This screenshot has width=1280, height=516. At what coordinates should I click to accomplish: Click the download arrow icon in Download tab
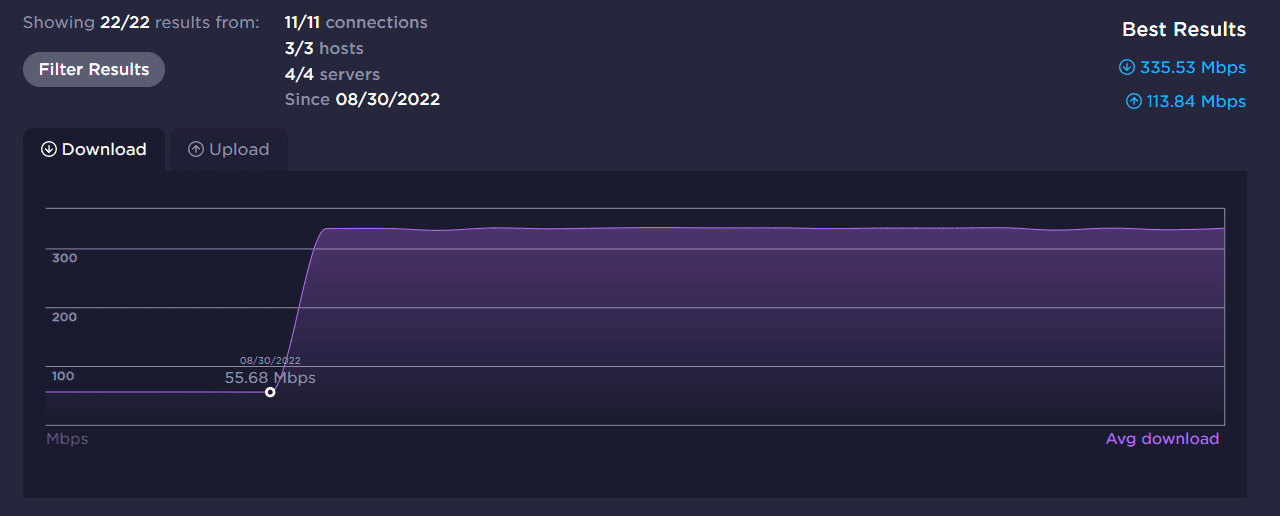49,149
